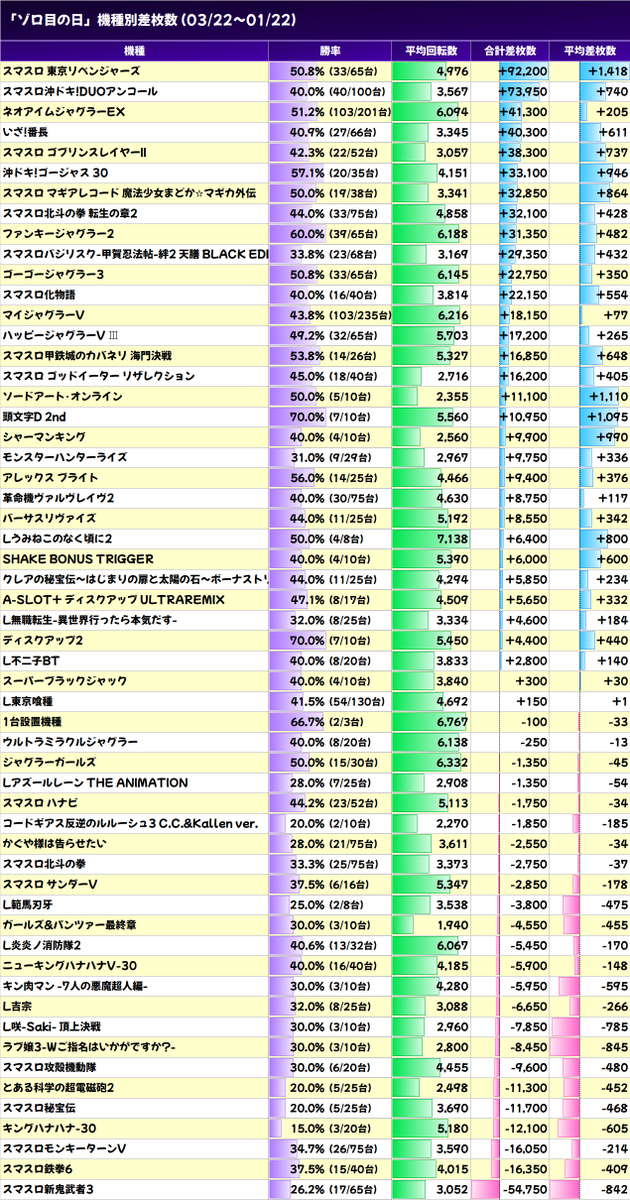Click the 機種 column header

pos(134,51)
